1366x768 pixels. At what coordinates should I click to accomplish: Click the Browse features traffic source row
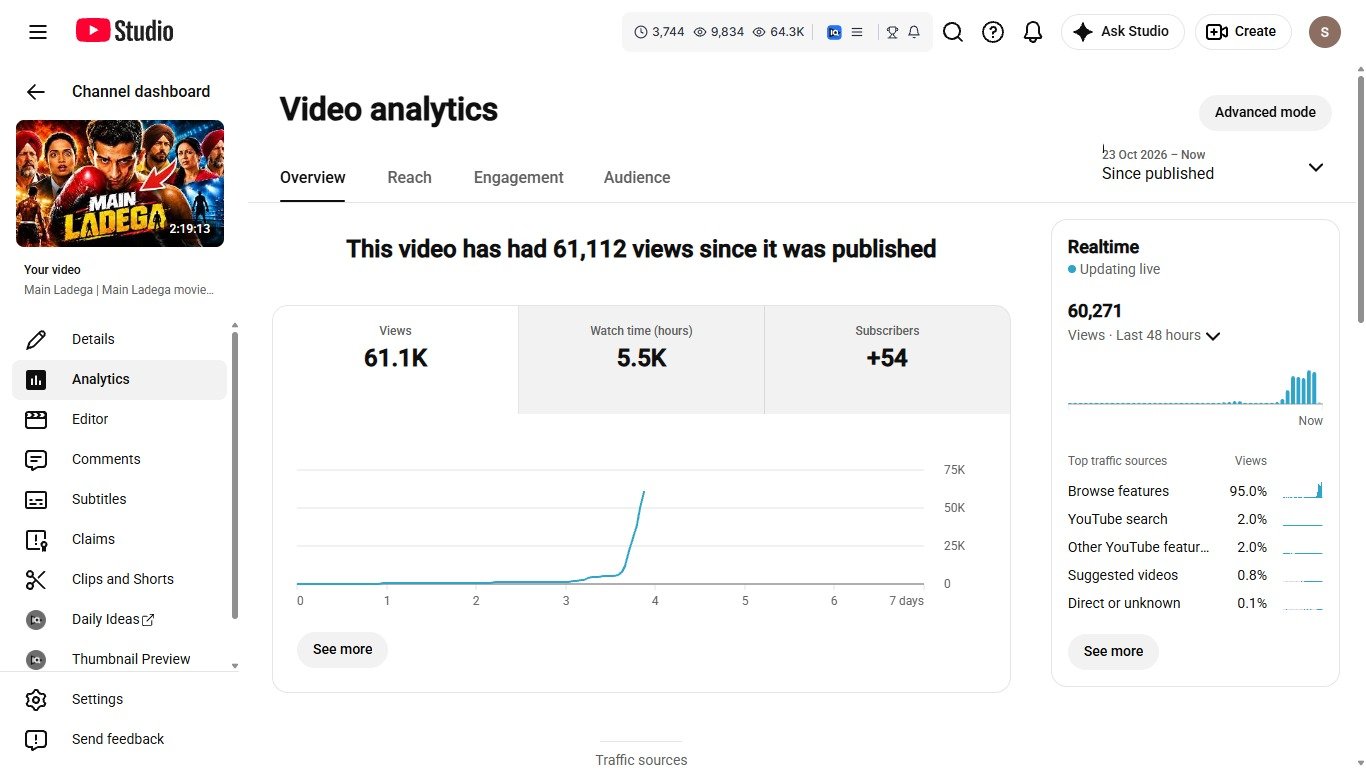(x=1195, y=491)
